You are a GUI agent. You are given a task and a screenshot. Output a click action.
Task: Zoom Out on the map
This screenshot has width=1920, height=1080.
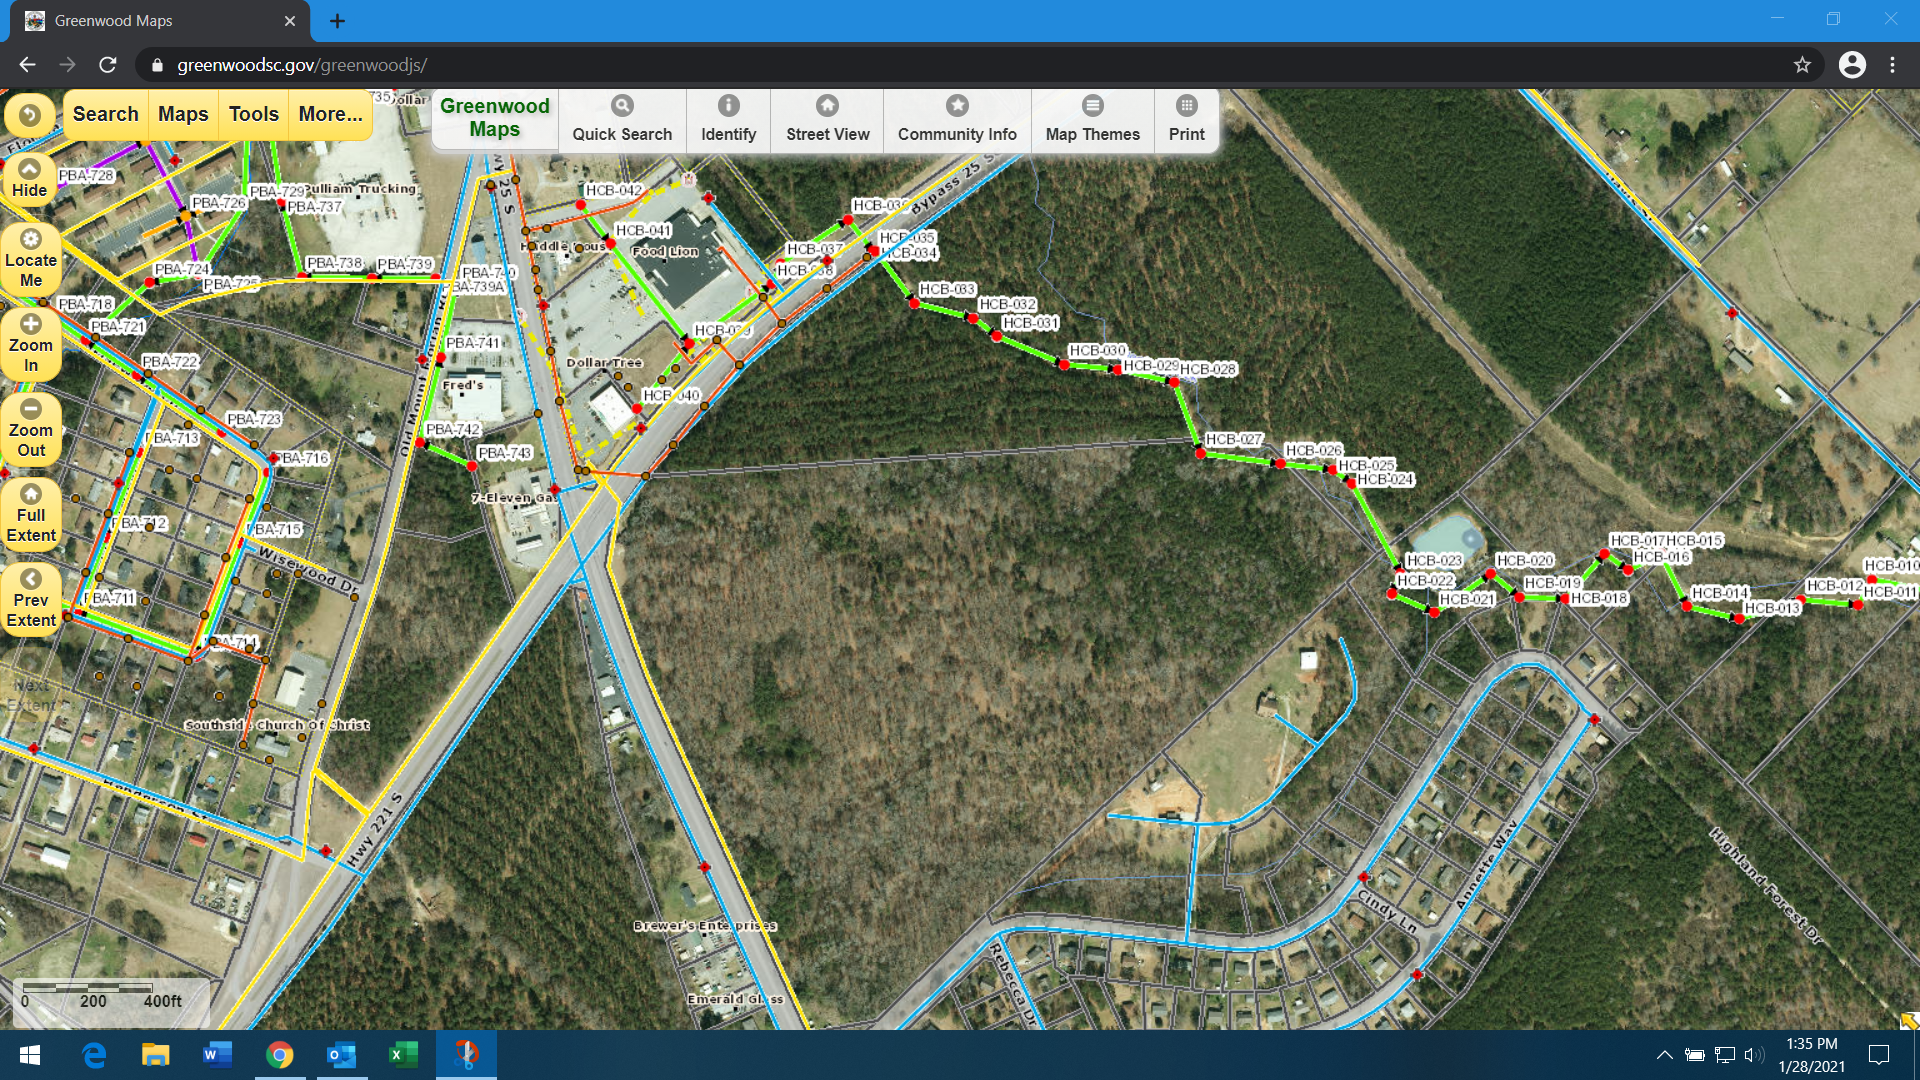click(x=31, y=428)
